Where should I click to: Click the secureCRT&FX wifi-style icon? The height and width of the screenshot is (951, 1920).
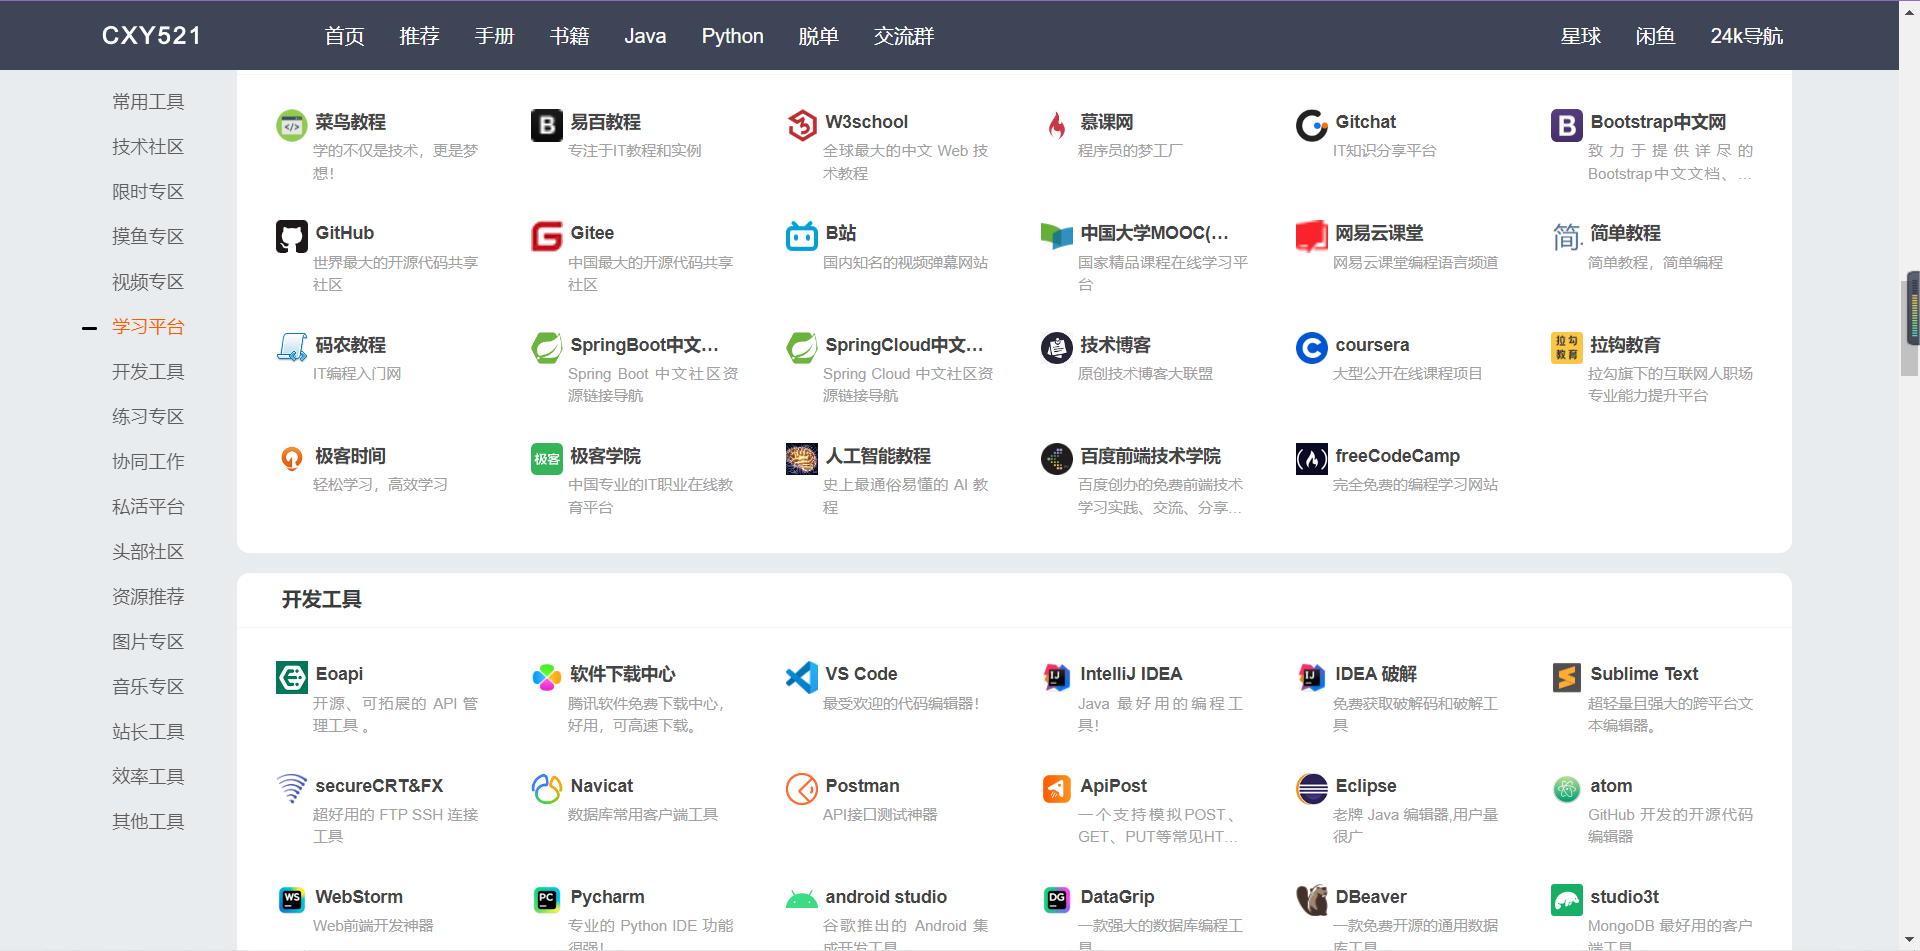(292, 789)
